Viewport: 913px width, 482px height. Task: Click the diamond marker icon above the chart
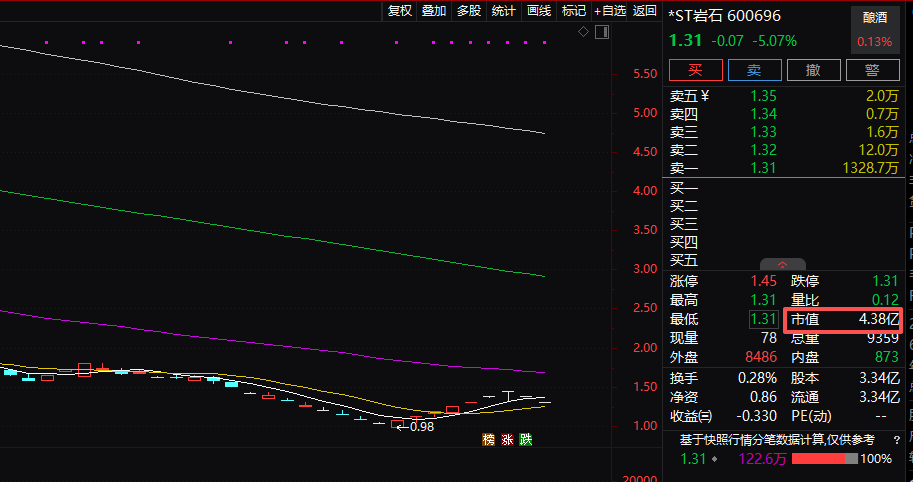[x=583, y=32]
